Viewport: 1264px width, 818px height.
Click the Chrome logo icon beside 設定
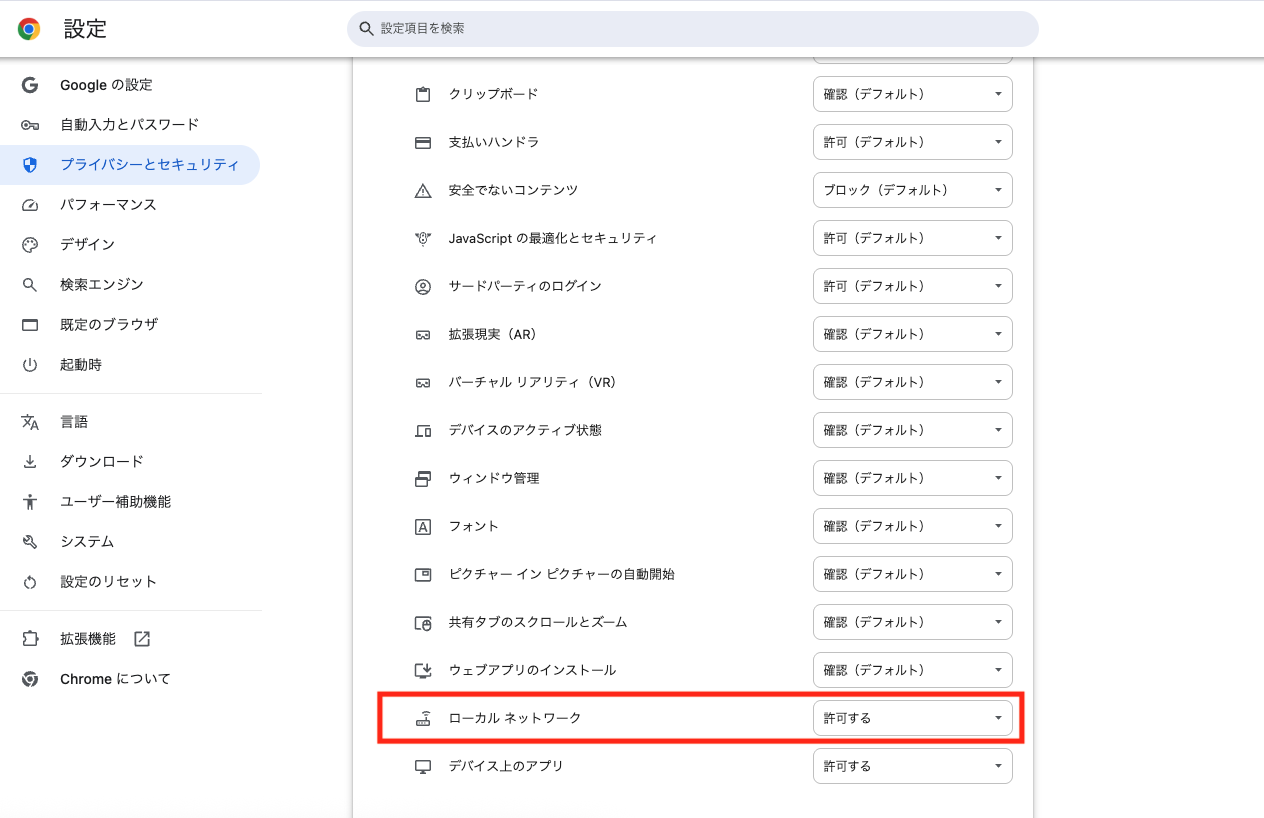click(x=29, y=29)
